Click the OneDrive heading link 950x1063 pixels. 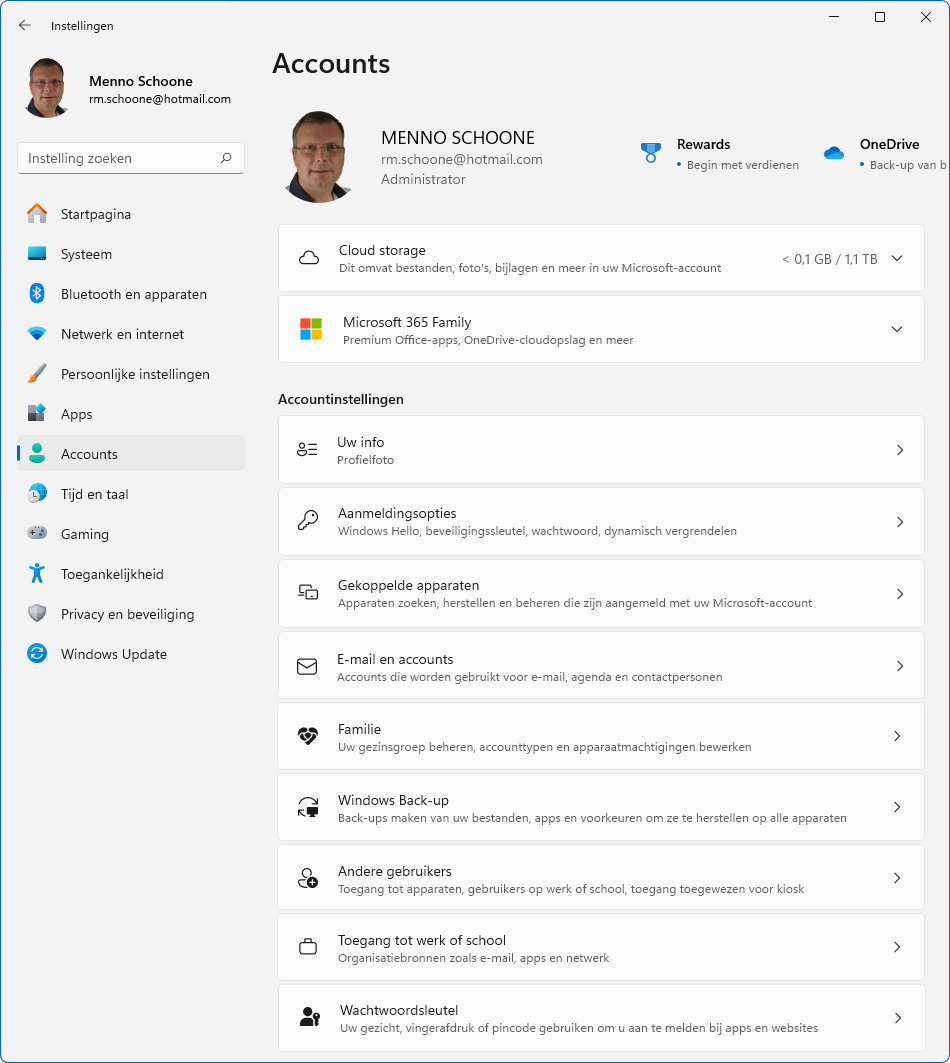pos(889,144)
